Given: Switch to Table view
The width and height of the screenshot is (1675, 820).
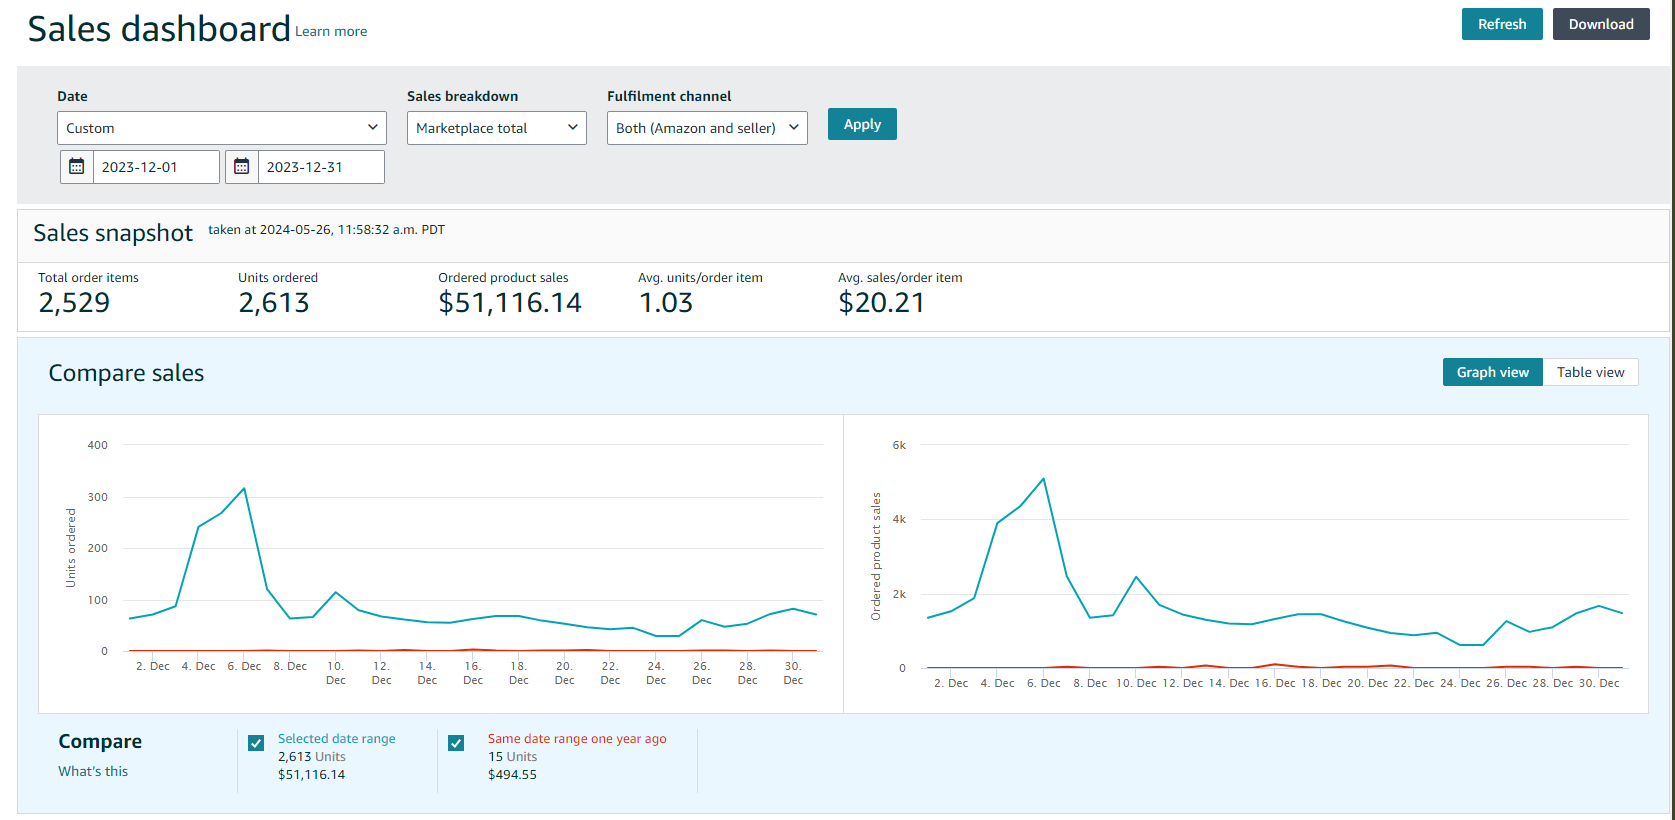Looking at the screenshot, I should click(x=1590, y=372).
